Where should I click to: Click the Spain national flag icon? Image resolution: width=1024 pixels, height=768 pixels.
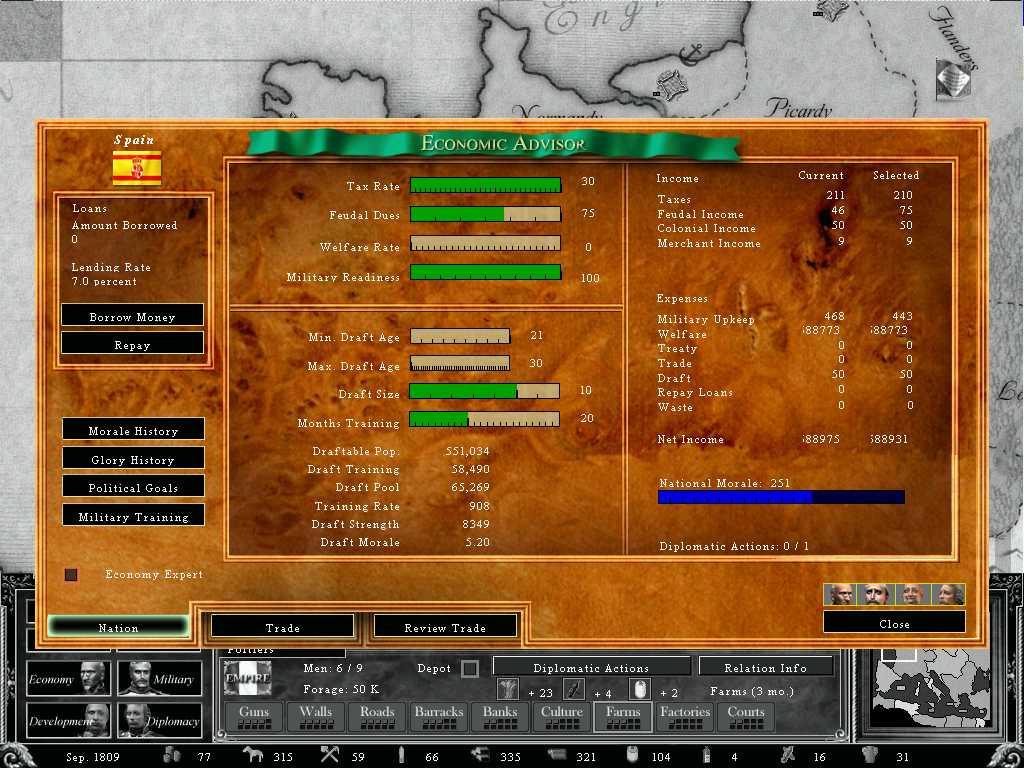pyautogui.click(x=136, y=168)
